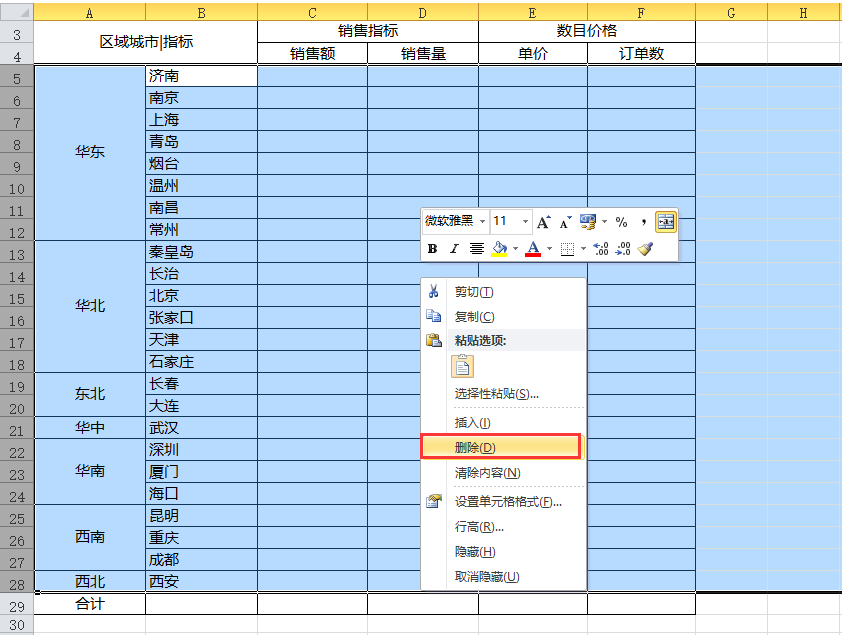Choose 复制(C) from context menu
This screenshot has height=635, width=842.
(504, 317)
